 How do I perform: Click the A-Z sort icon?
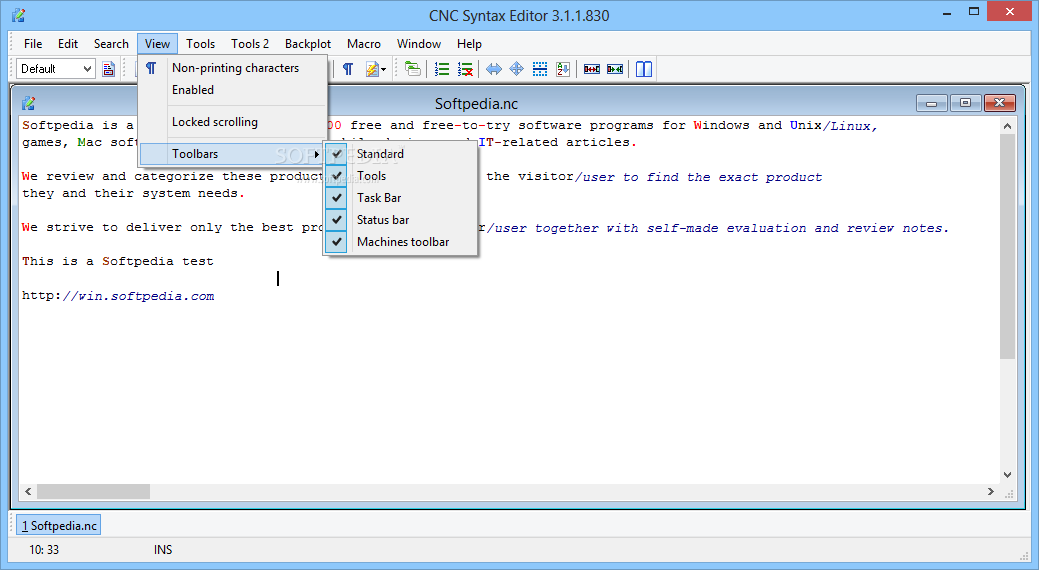coord(563,69)
